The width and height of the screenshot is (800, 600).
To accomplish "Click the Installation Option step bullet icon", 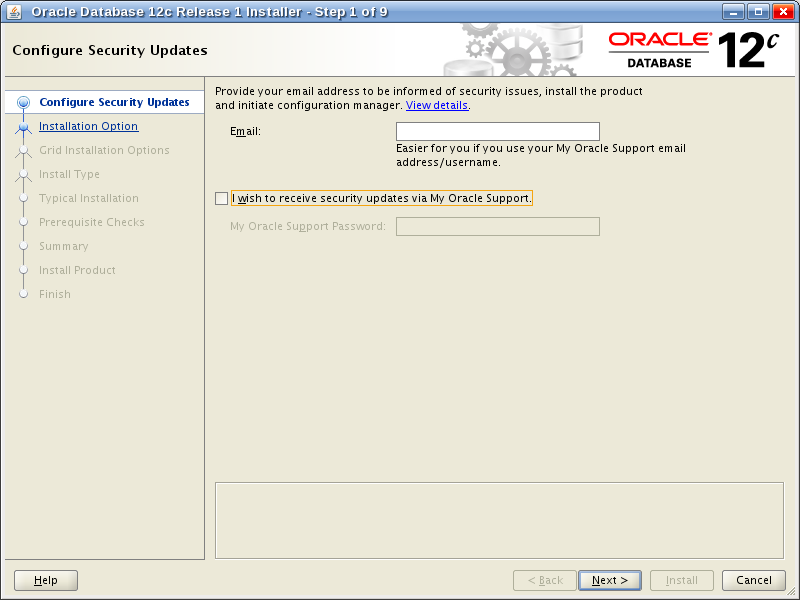I will pyautogui.click(x=24, y=127).
